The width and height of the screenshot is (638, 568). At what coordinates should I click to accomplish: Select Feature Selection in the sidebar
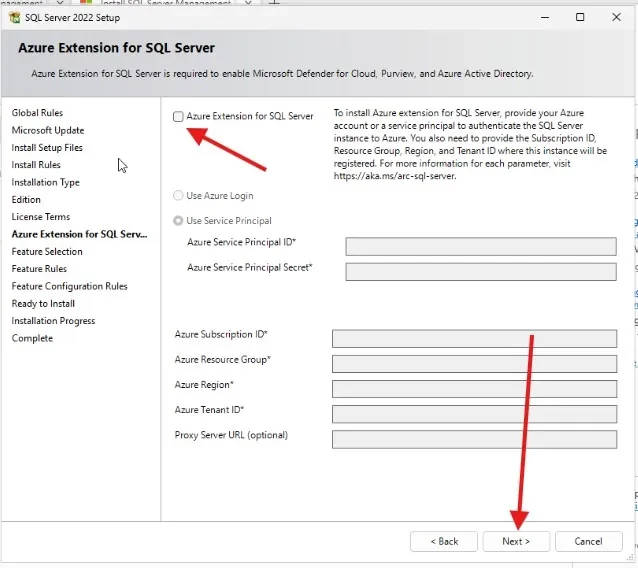[47, 252]
